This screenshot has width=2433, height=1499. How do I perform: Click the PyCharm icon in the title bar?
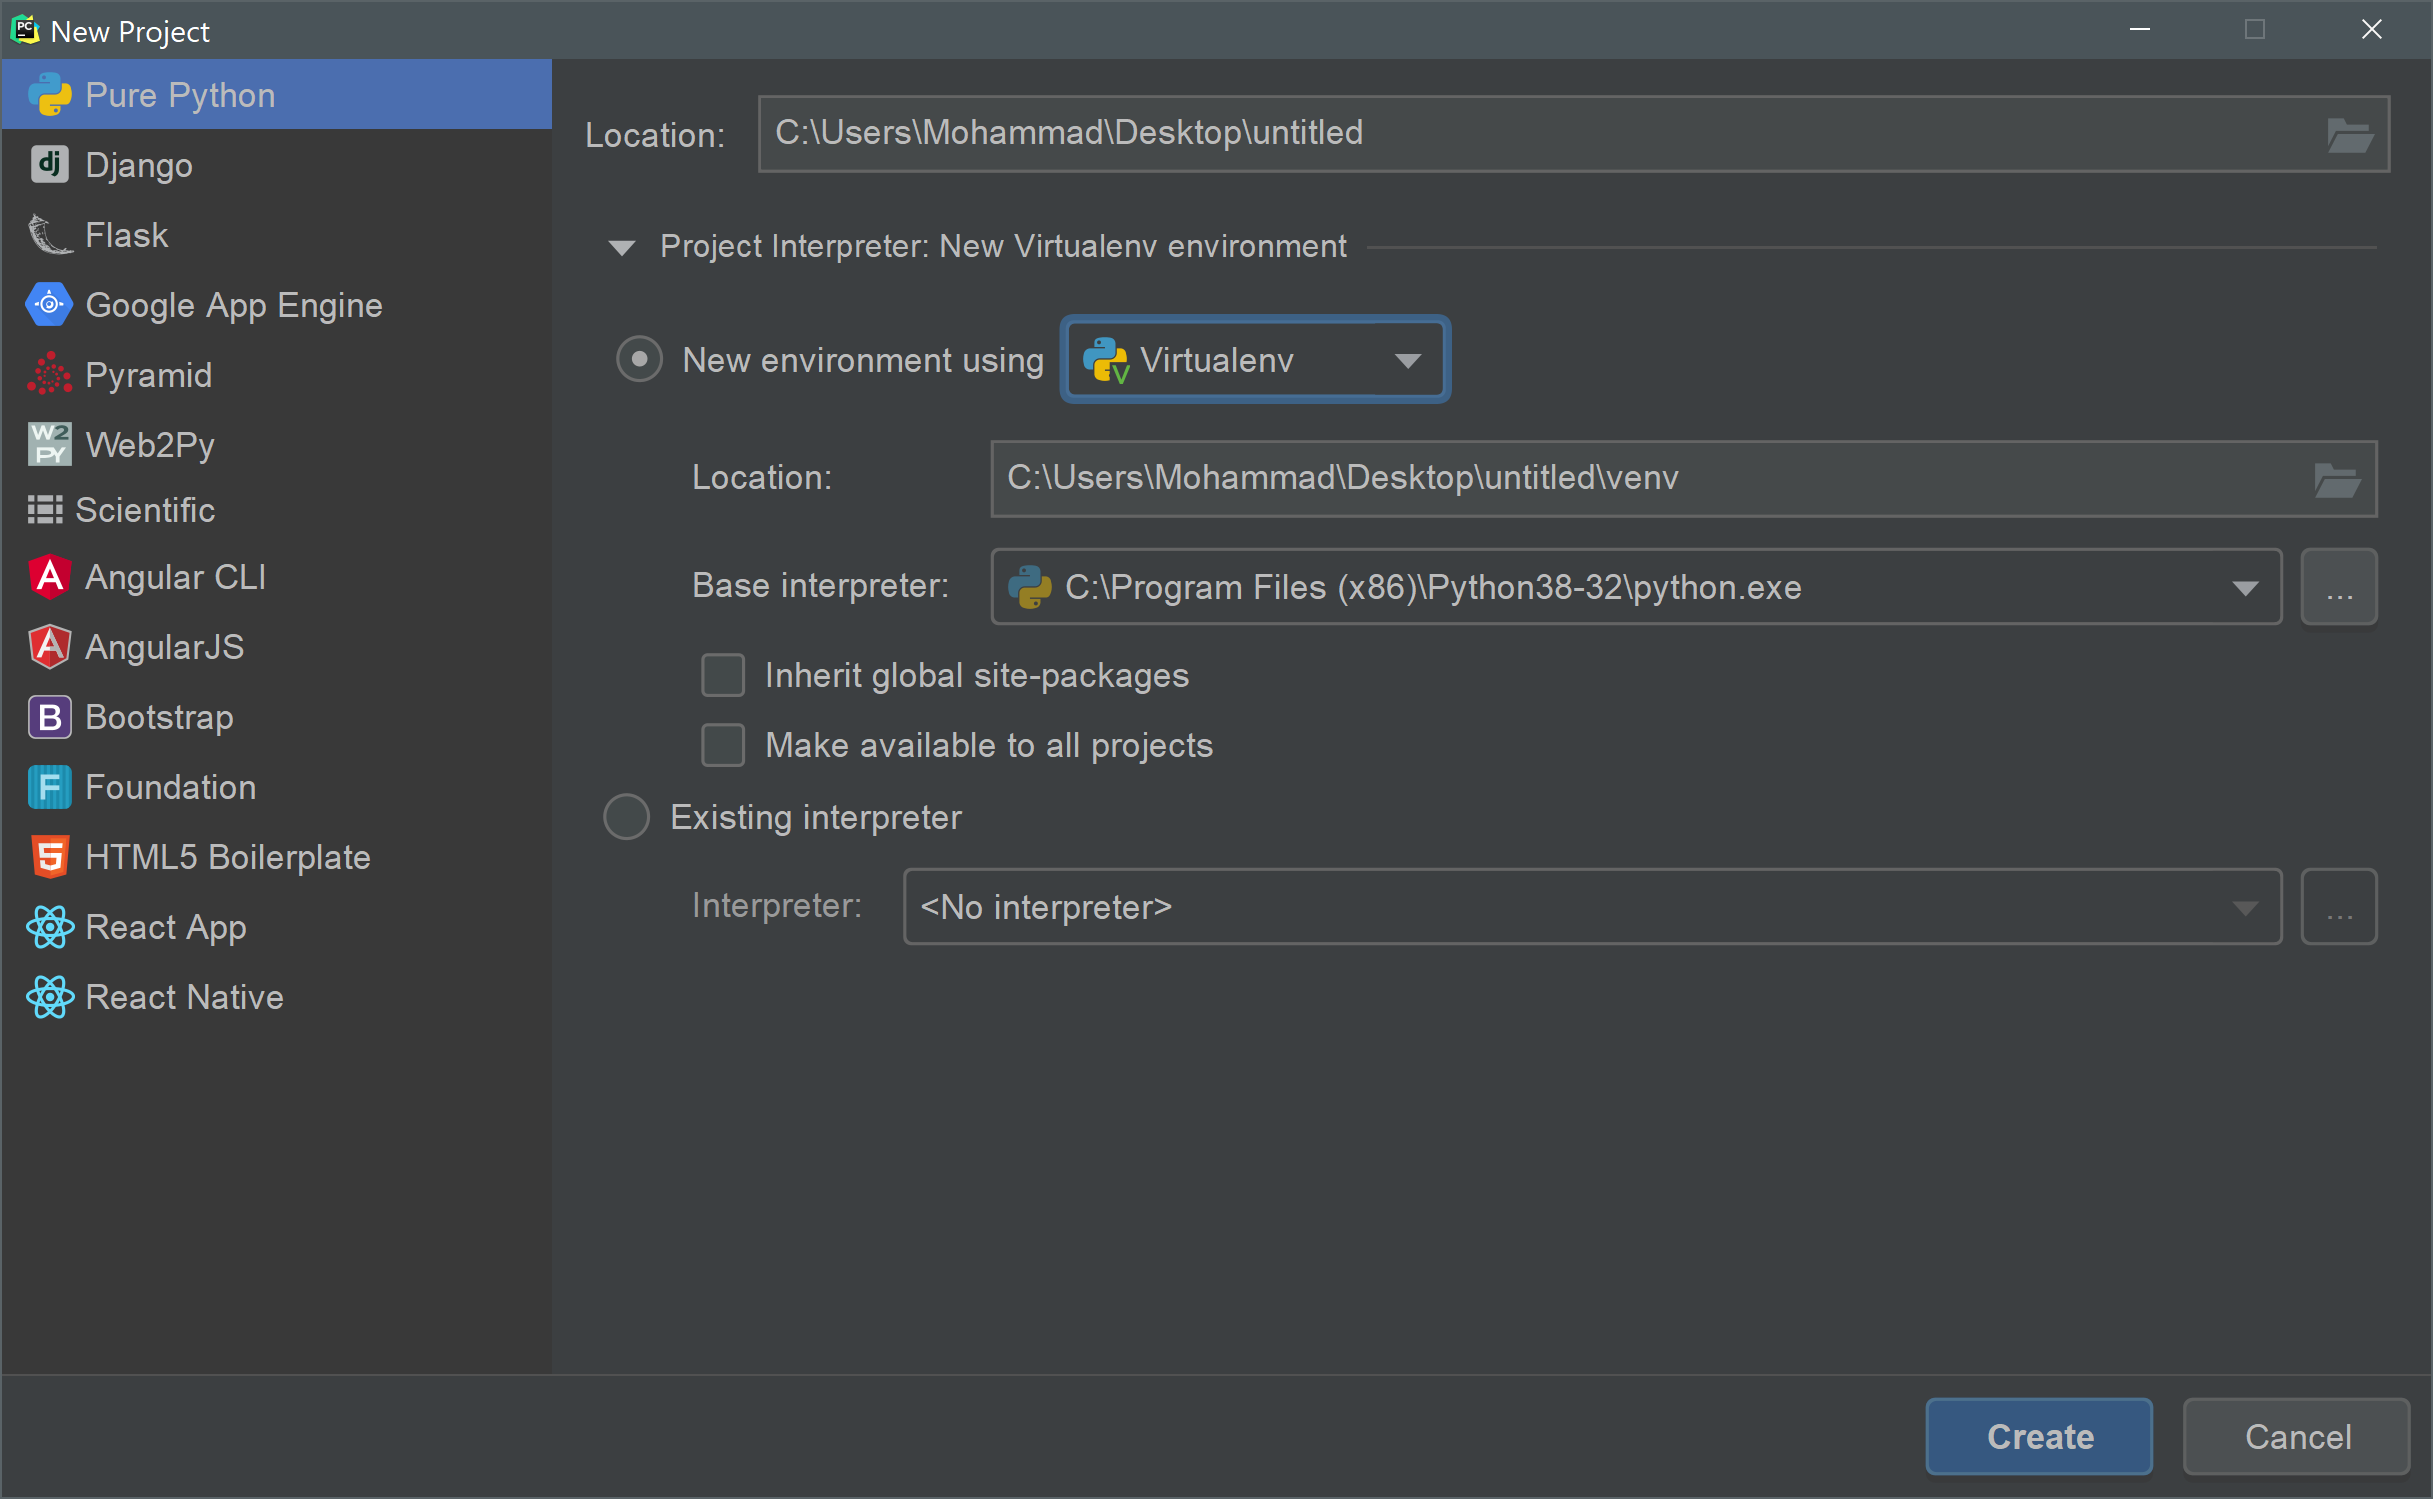pos(25,30)
